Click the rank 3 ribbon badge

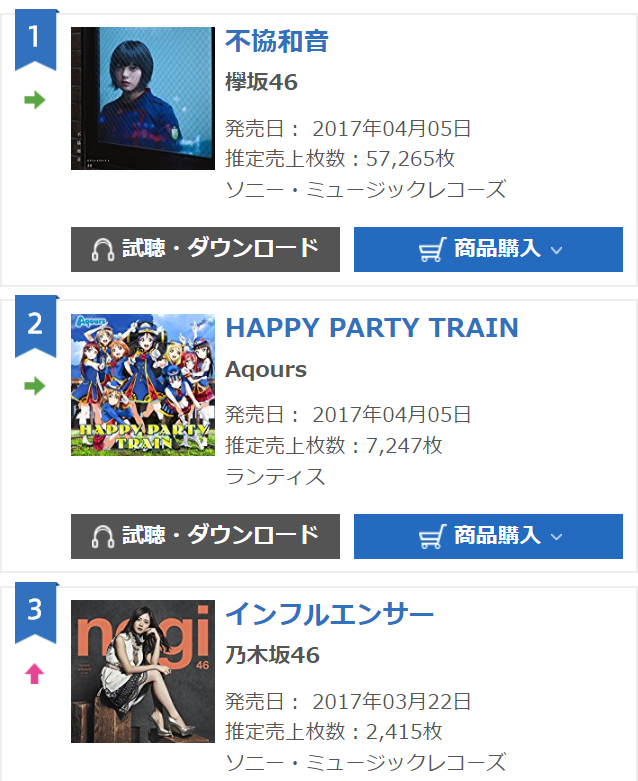tap(36, 613)
